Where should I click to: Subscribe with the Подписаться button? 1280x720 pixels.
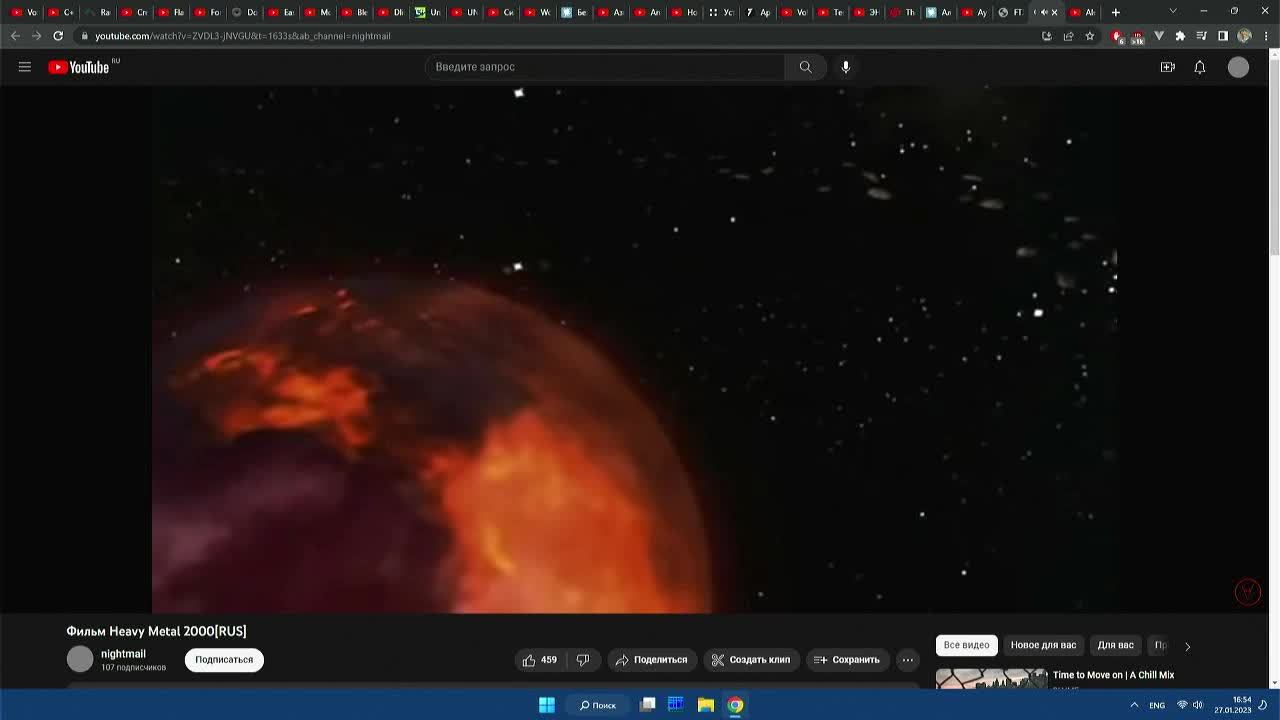(224, 660)
